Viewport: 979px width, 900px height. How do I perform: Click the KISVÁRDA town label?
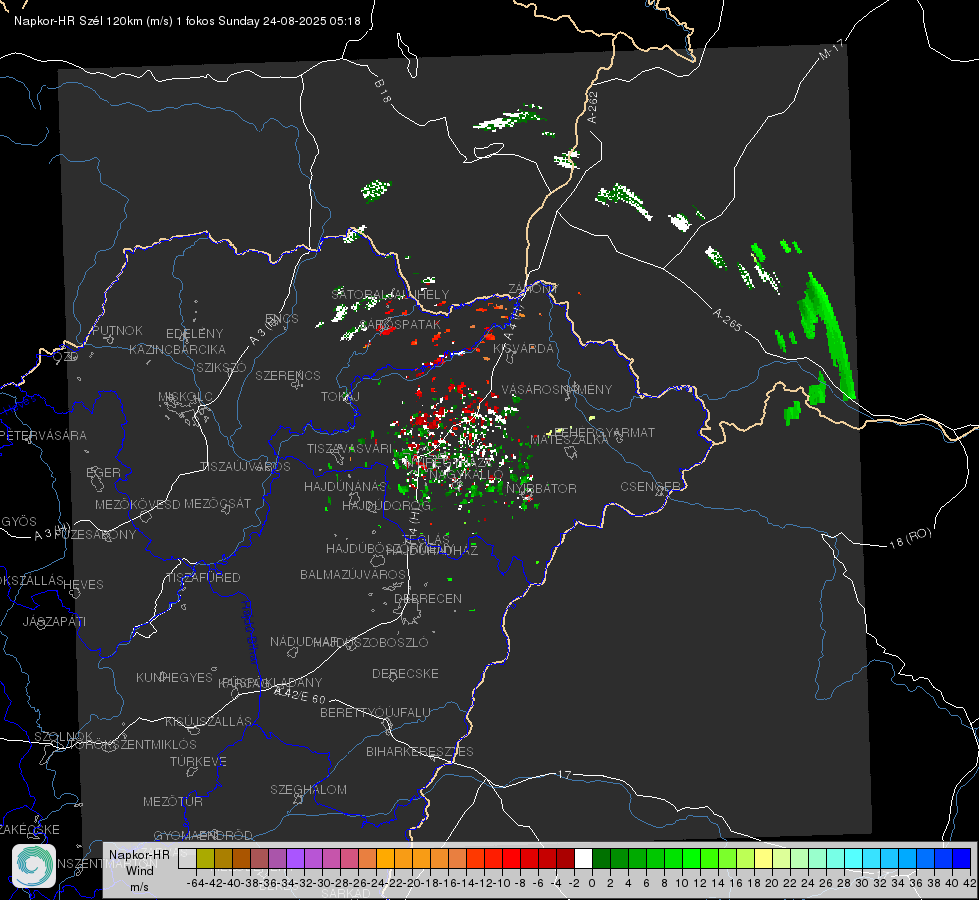click(x=523, y=349)
